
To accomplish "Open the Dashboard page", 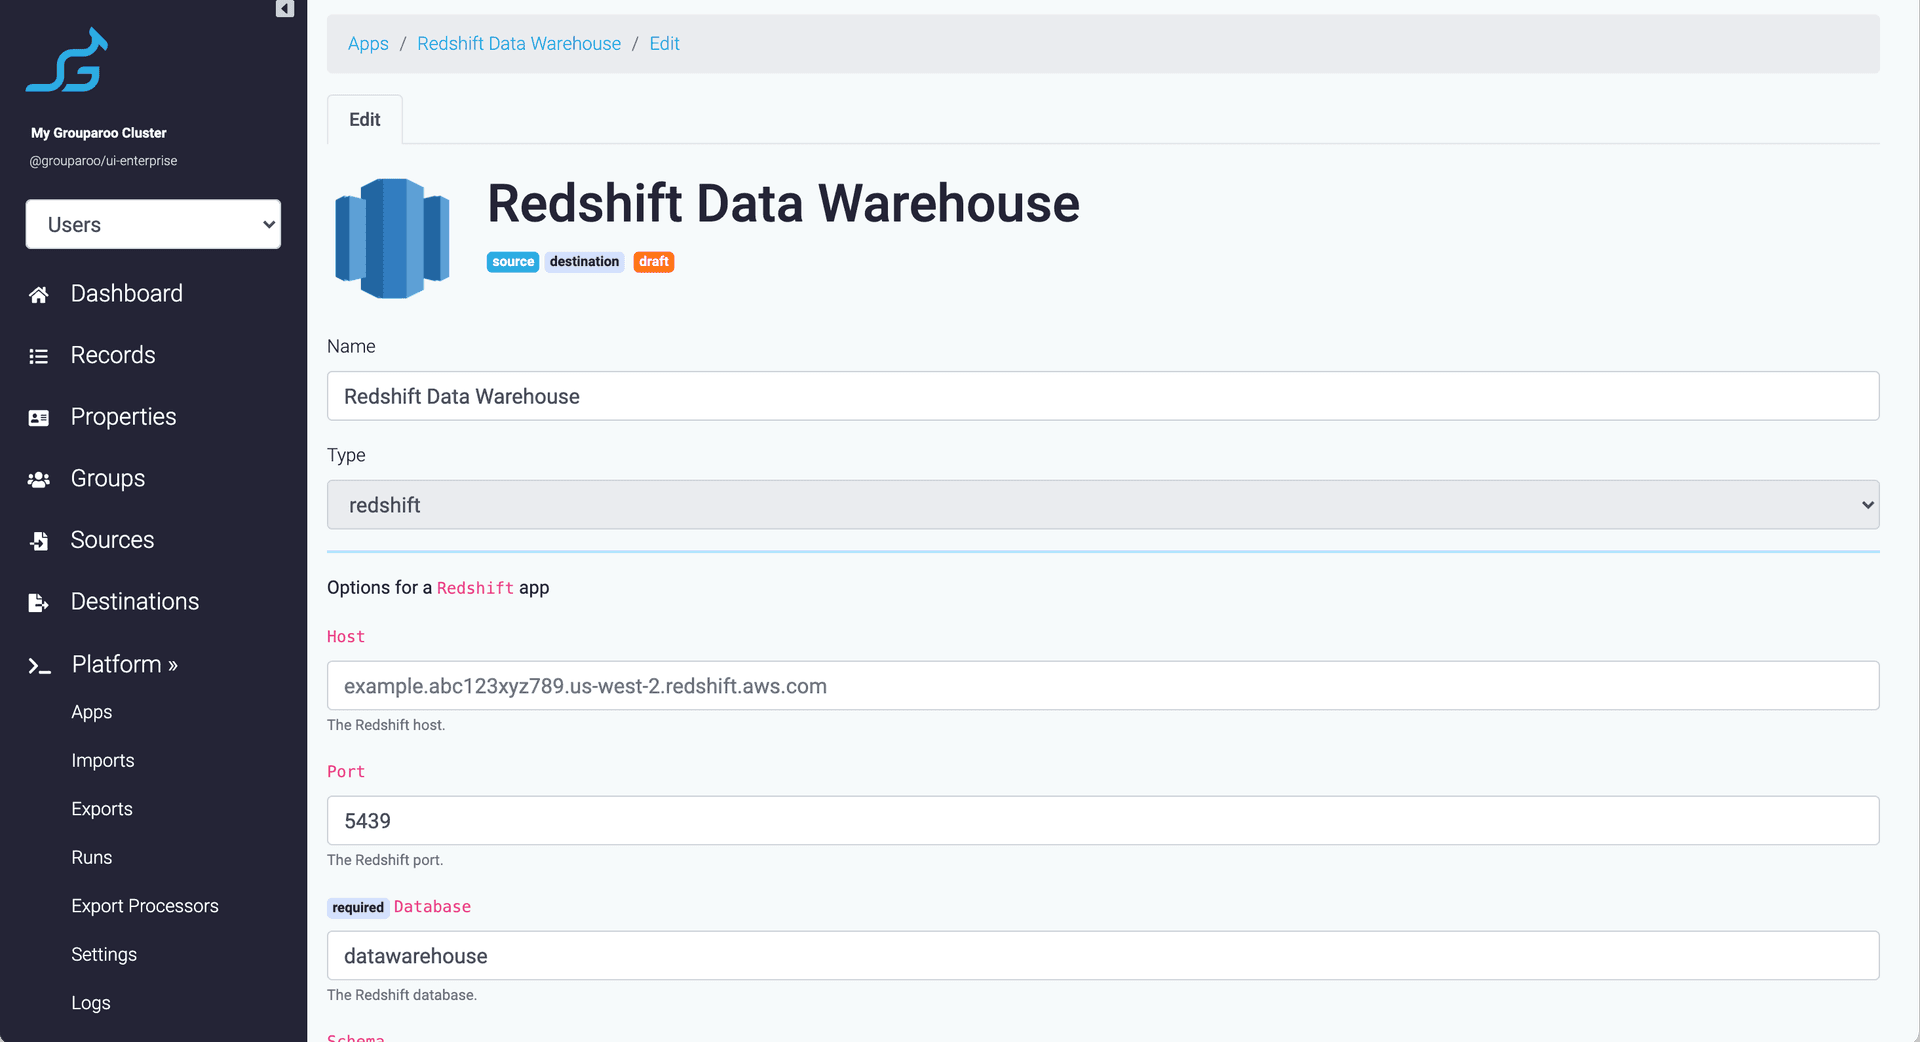I will tap(127, 293).
